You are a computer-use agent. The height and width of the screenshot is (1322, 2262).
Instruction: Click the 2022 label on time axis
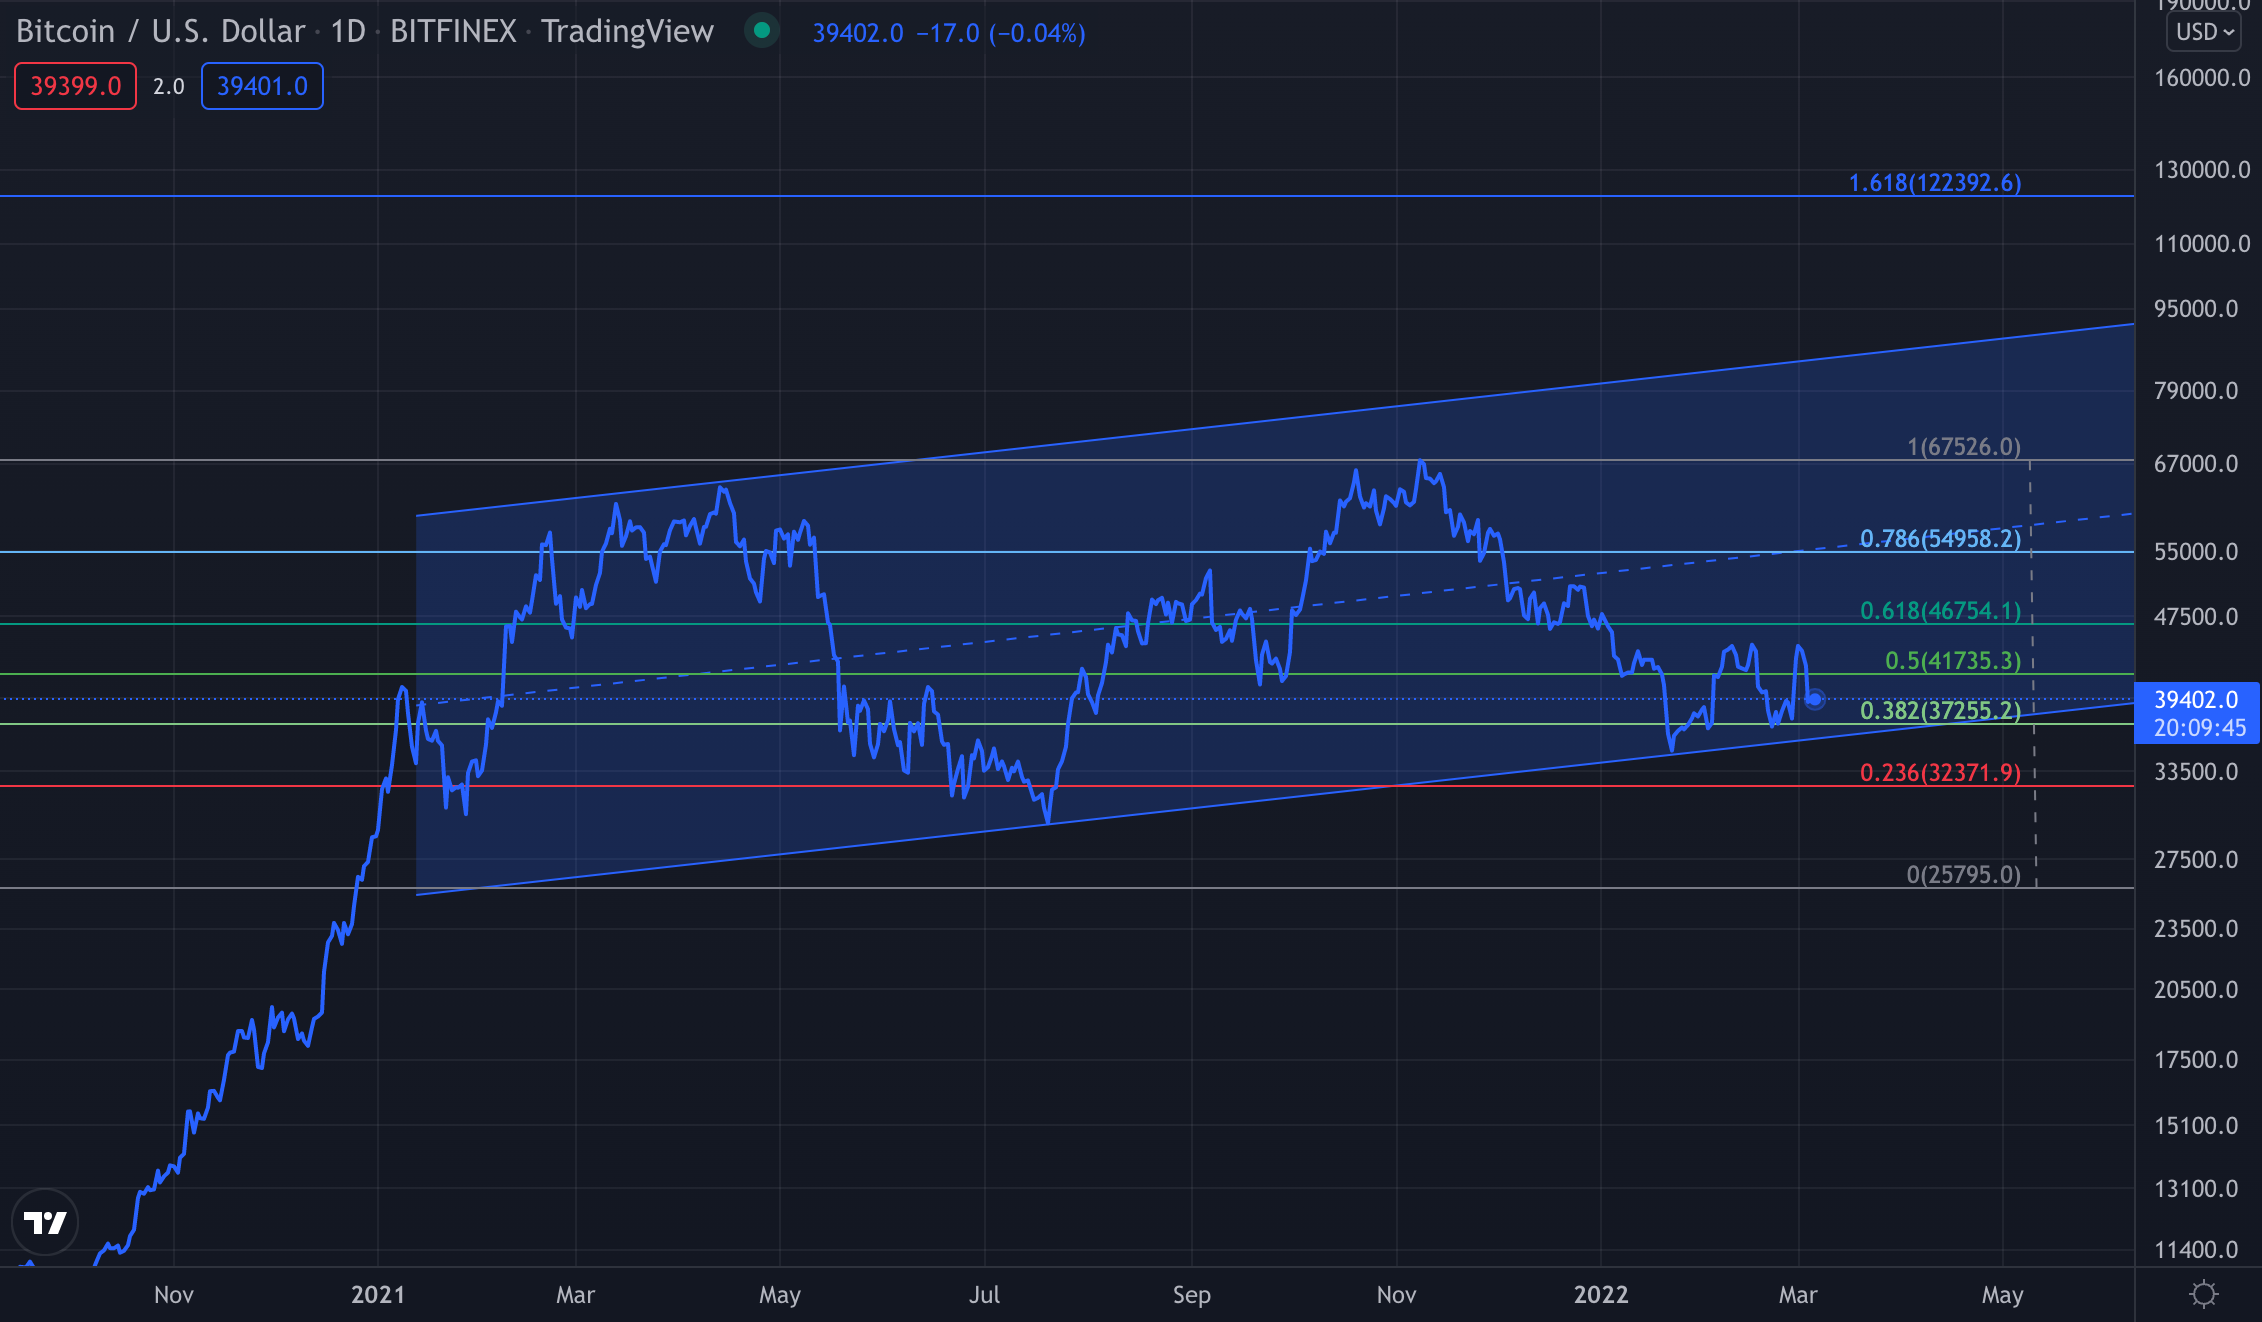pos(1600,1295)
